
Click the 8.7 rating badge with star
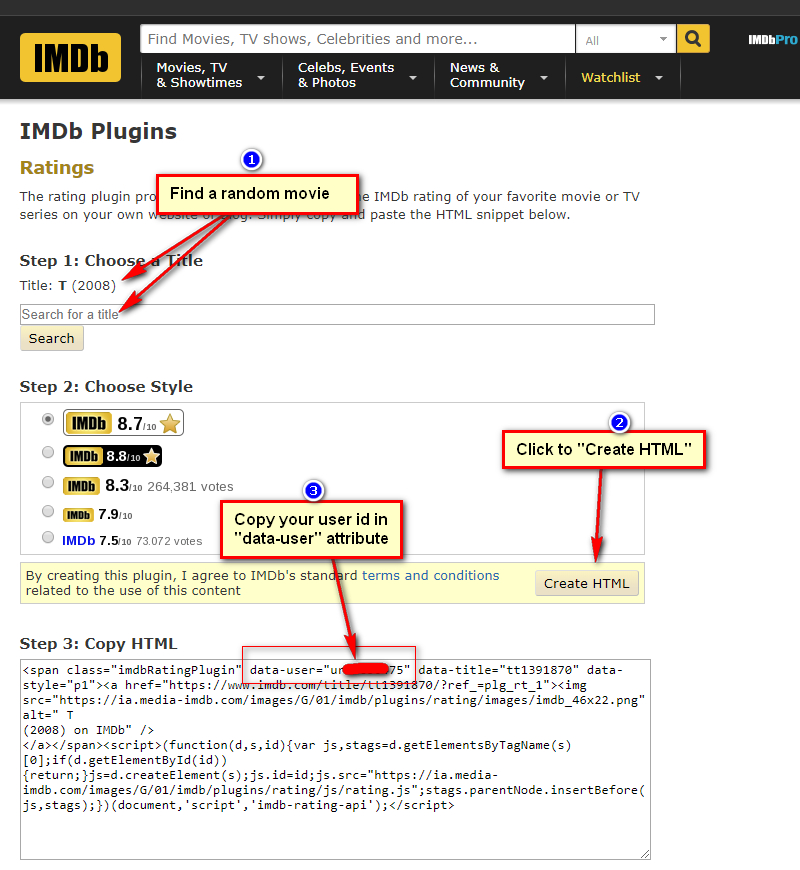(x=123, y=423)
